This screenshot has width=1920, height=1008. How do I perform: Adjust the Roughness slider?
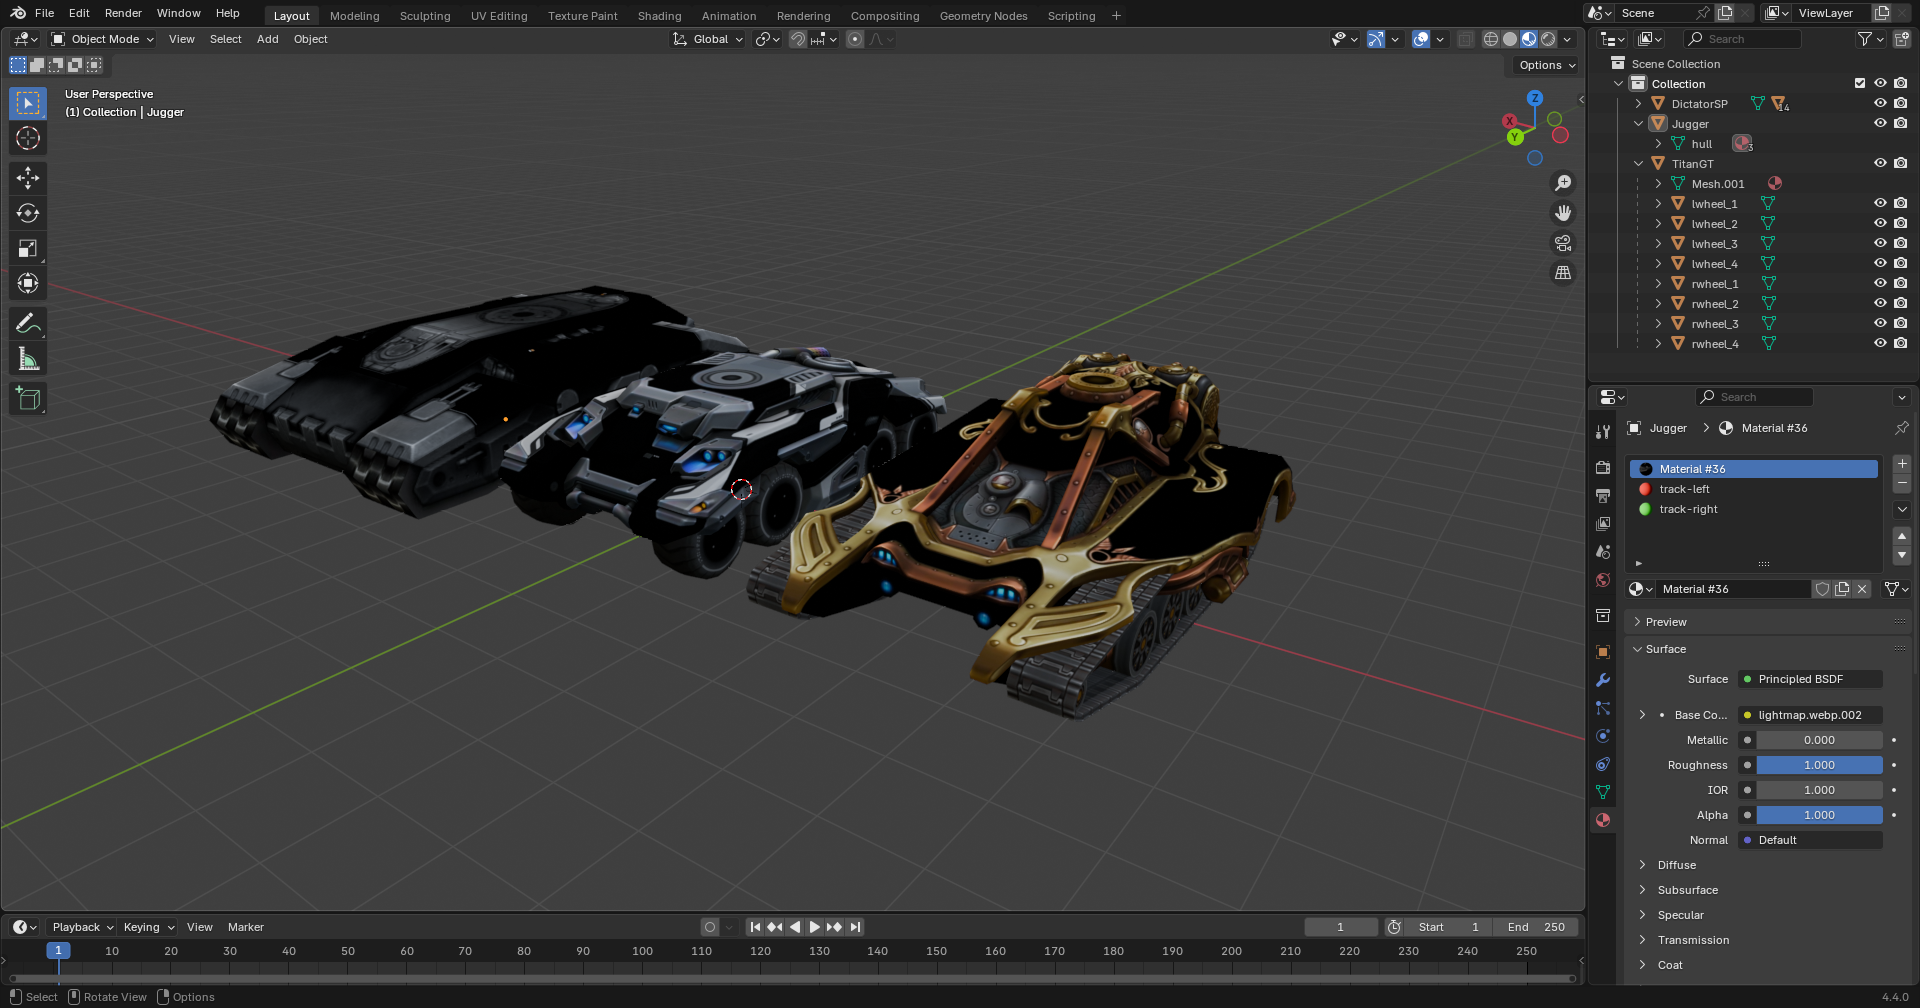[x=1819, y=765]
